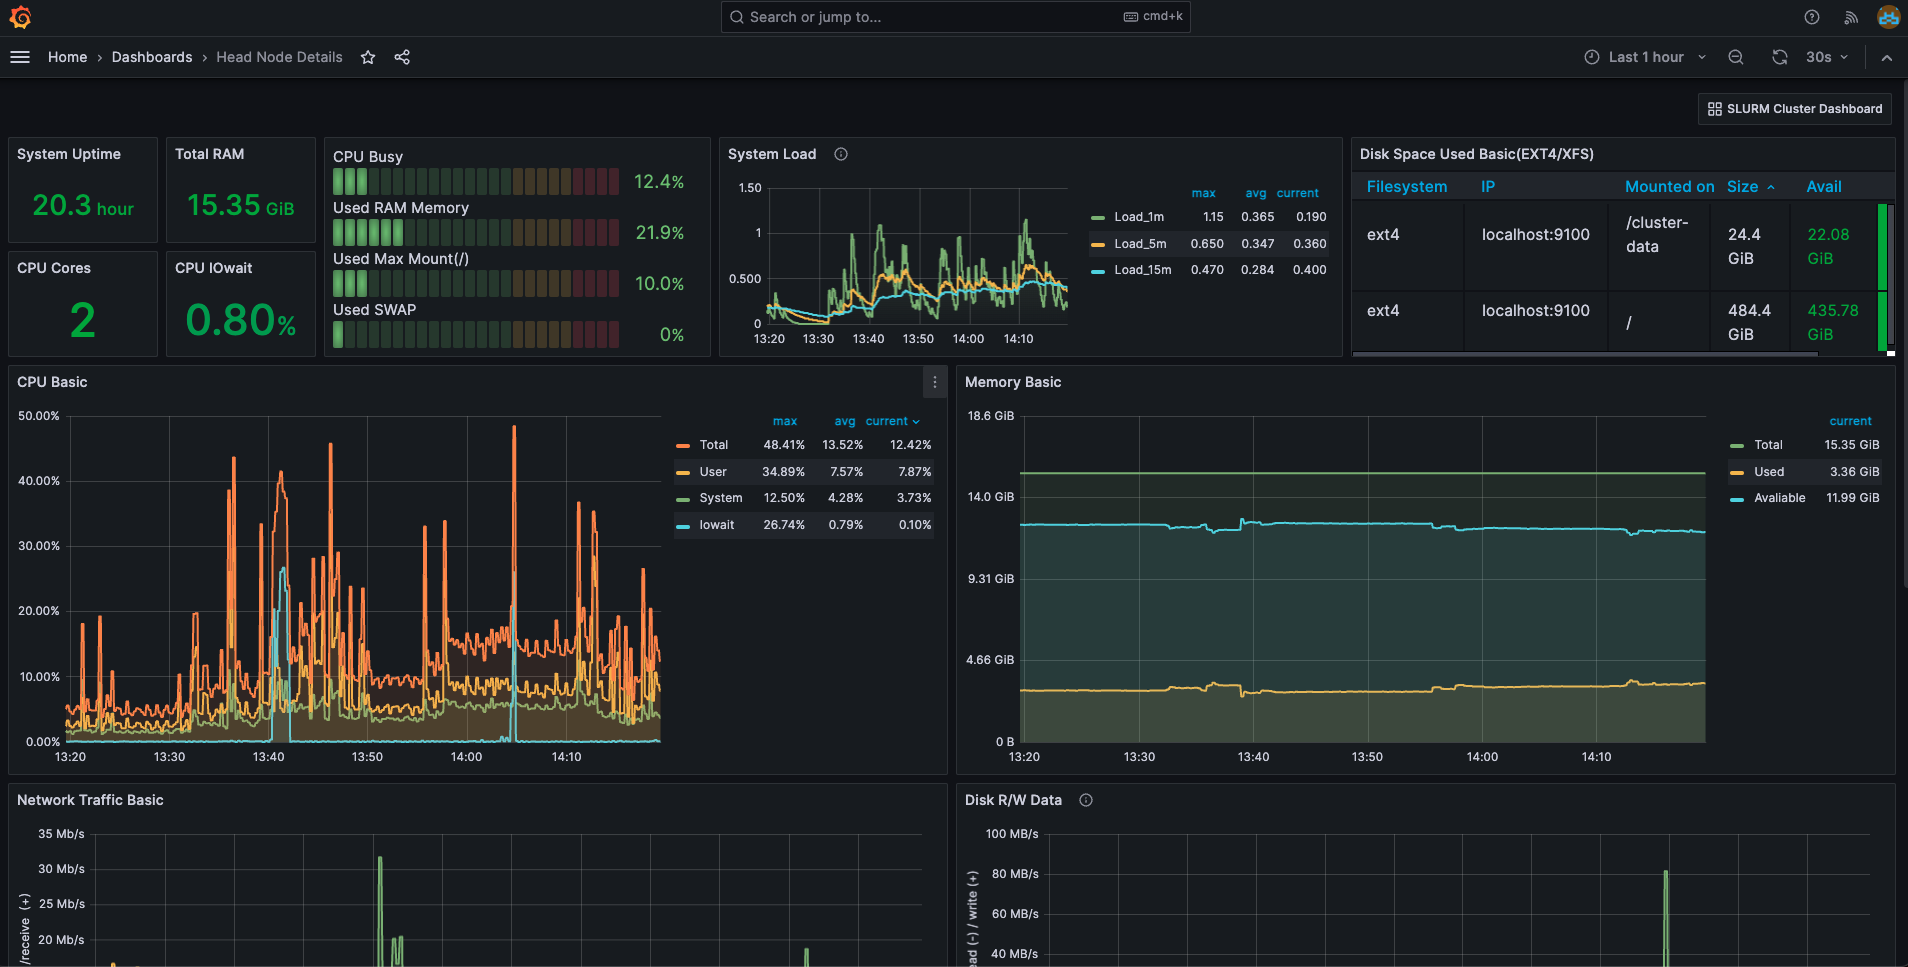Hide the Used series in Memory Basic
1908x967 pixels.
tap(1768, 471)
